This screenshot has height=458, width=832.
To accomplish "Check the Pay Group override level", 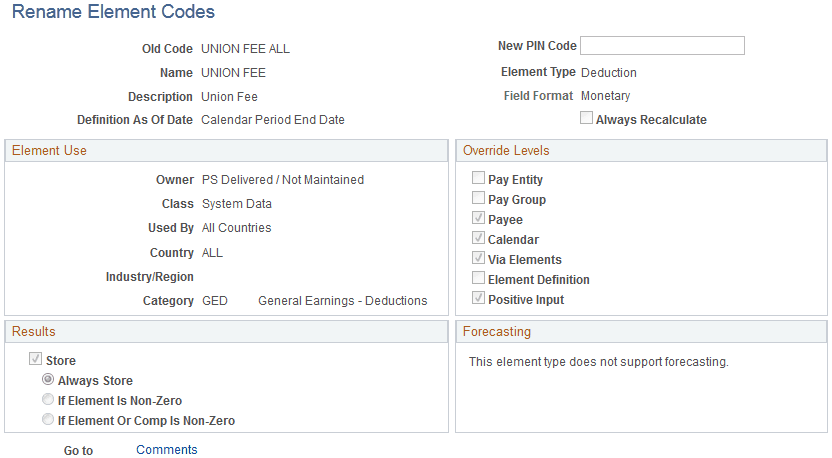I will 478,200.
